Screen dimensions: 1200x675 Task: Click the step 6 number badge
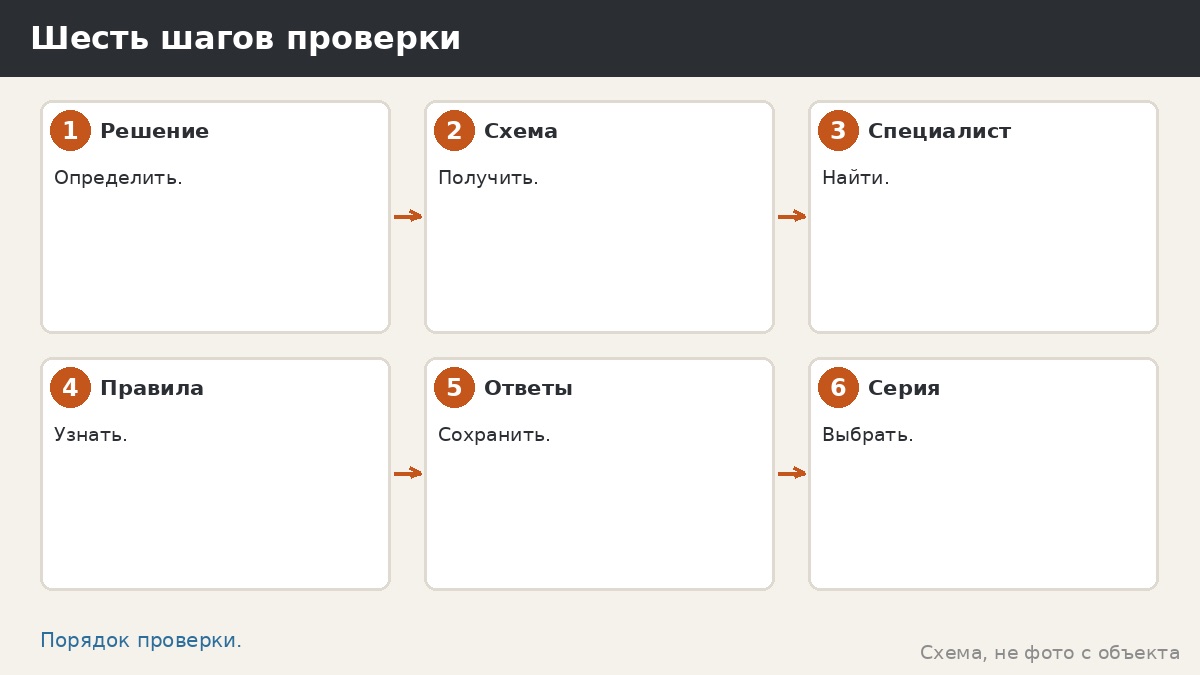(x=838, y=388)
